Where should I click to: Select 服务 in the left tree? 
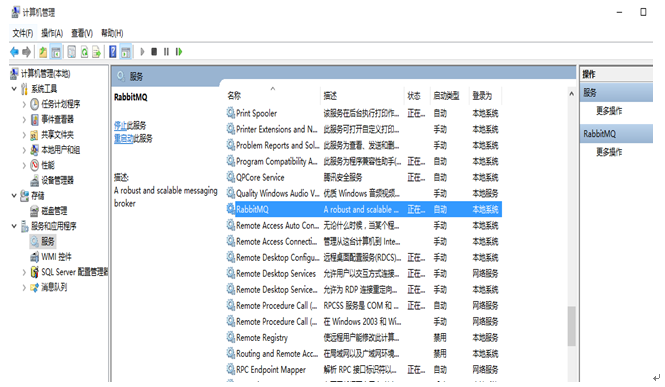click(48, 242)
